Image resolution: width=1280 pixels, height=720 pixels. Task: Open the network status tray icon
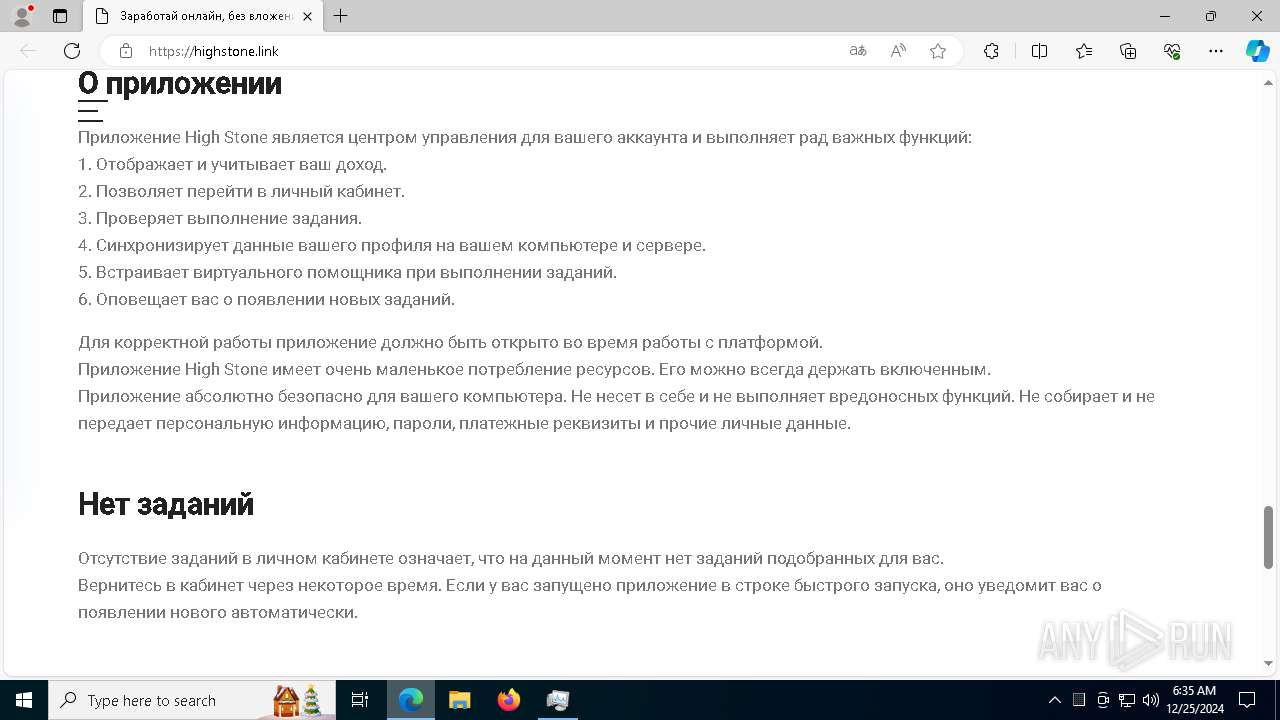click(x=1127, y=700)
